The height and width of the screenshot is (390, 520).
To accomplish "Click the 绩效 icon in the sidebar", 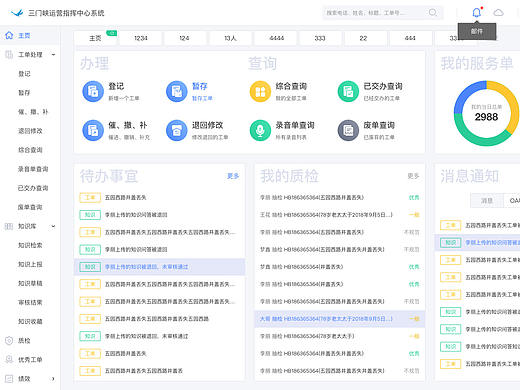I will (9, 379).
